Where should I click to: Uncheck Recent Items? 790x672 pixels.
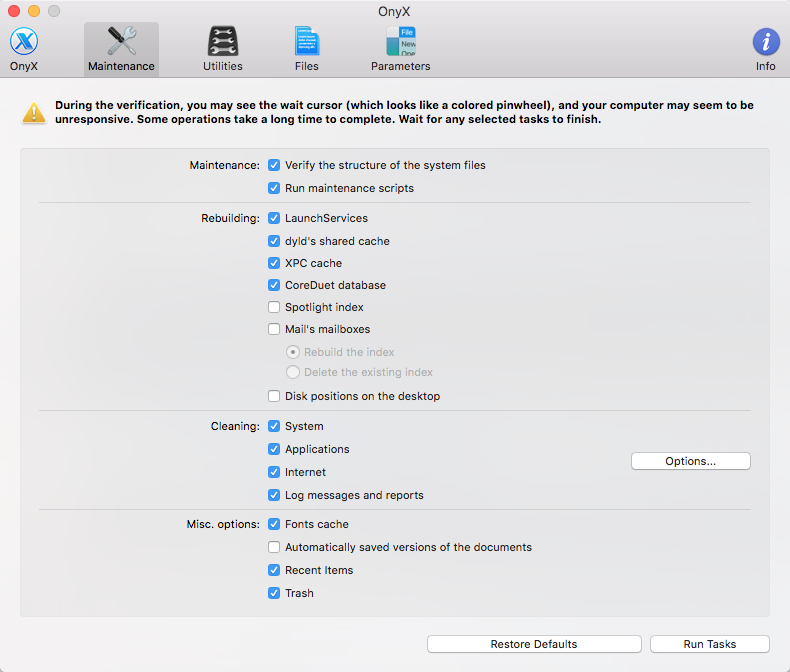pyautogui.click(x=274, y=570)
